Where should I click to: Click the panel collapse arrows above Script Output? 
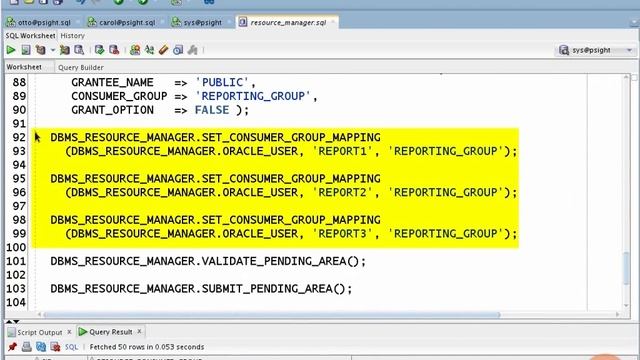(13, 322)
